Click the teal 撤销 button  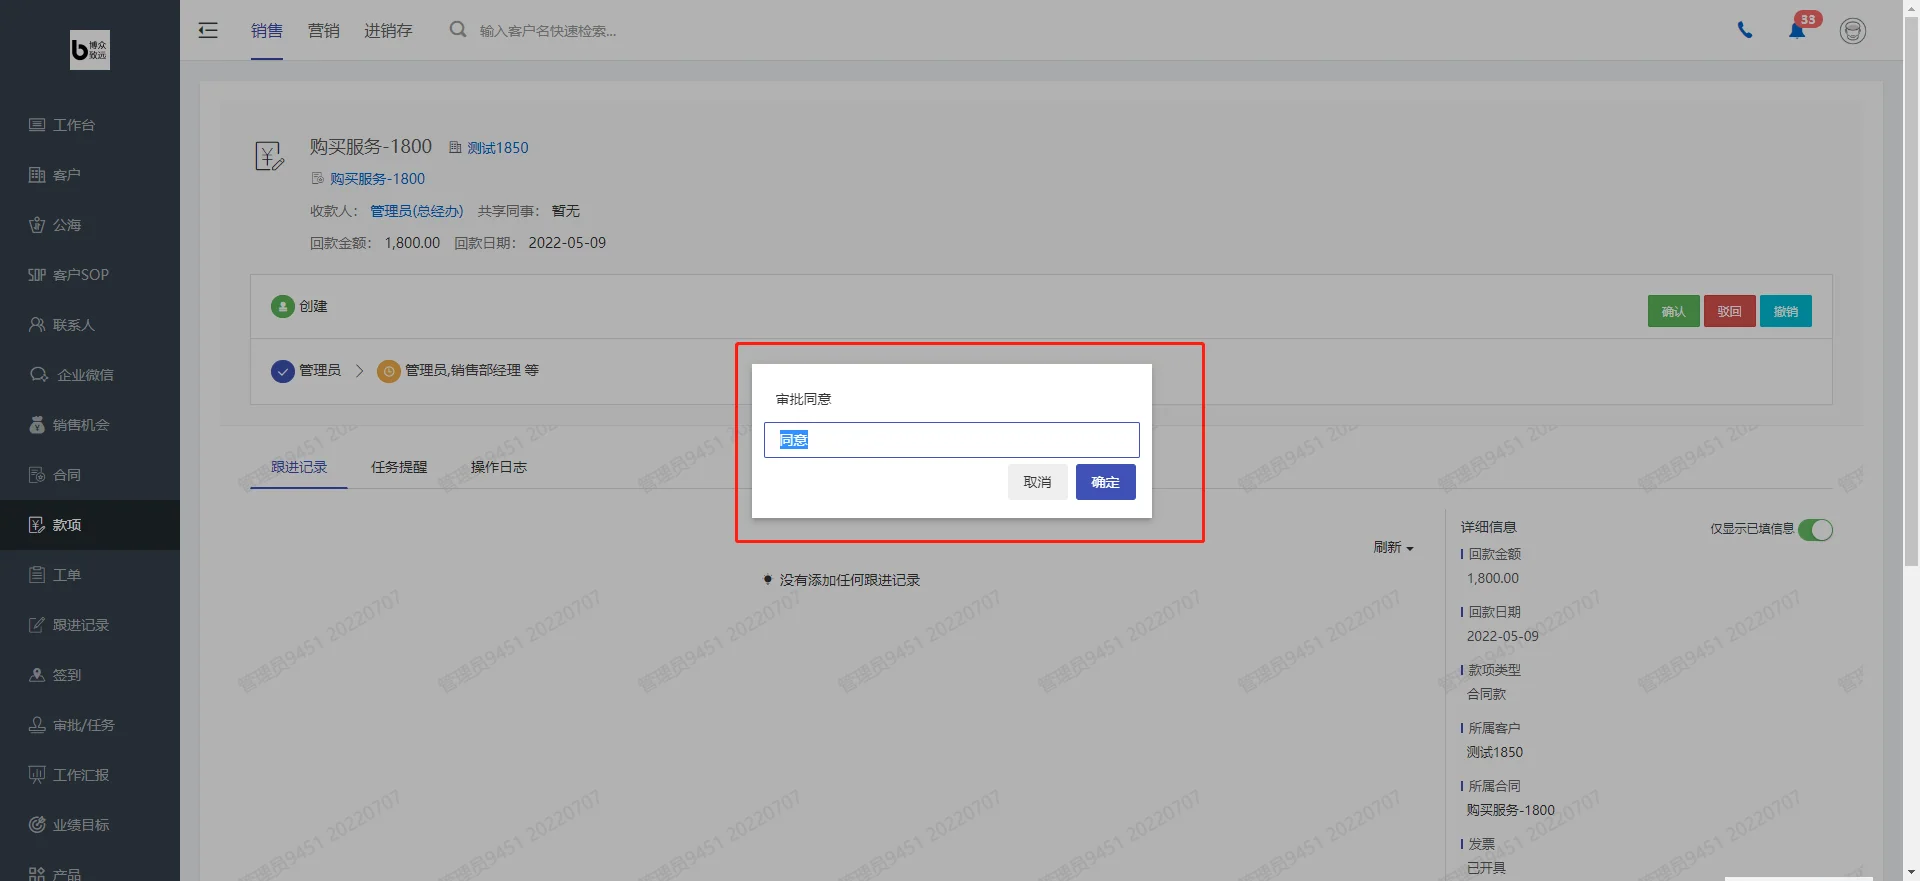1786,311
